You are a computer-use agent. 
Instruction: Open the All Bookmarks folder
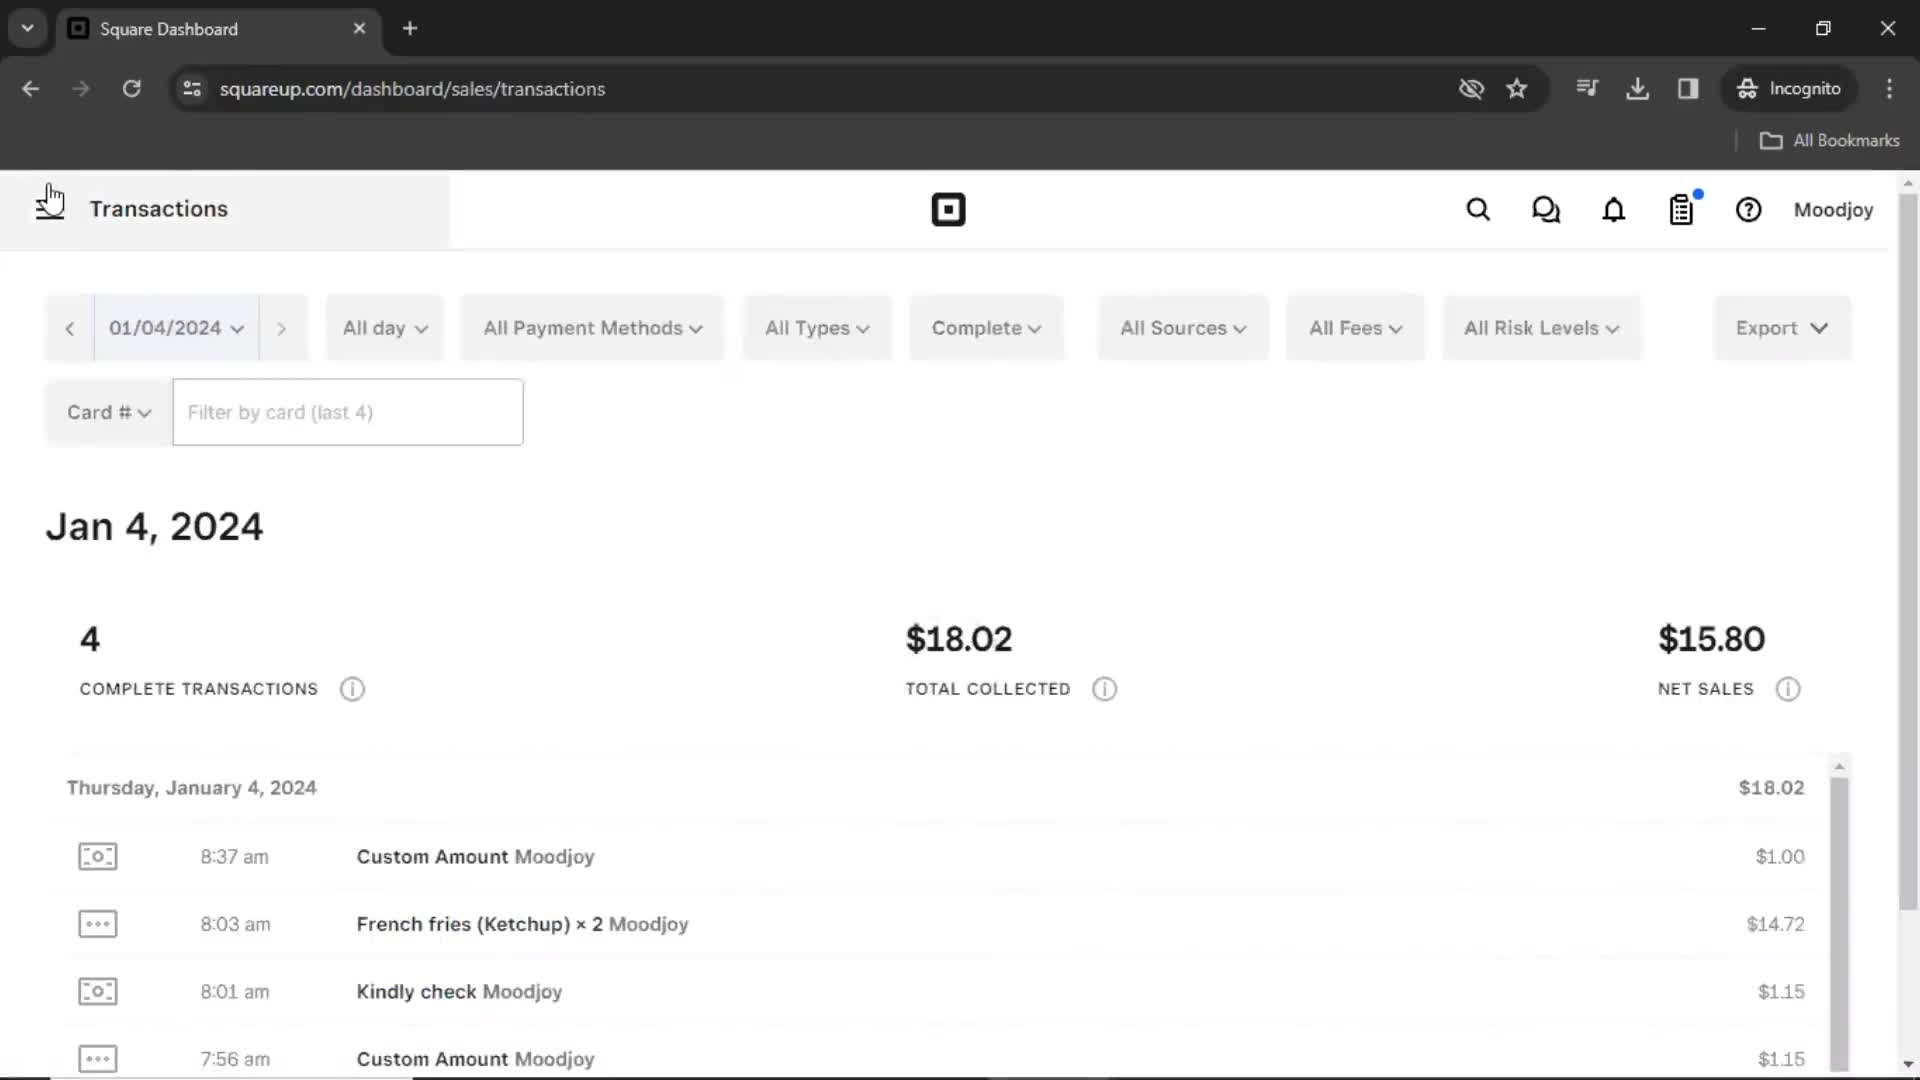tap(1830, 141)
